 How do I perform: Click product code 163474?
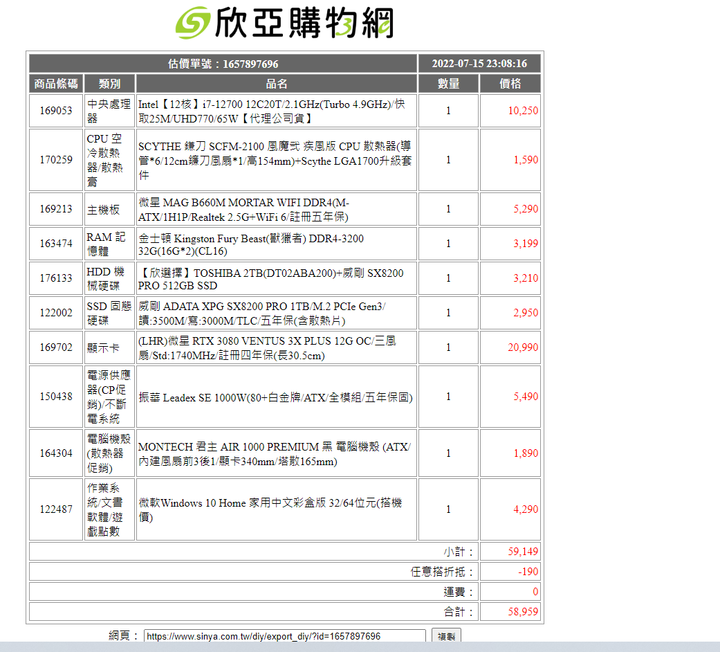56,243
